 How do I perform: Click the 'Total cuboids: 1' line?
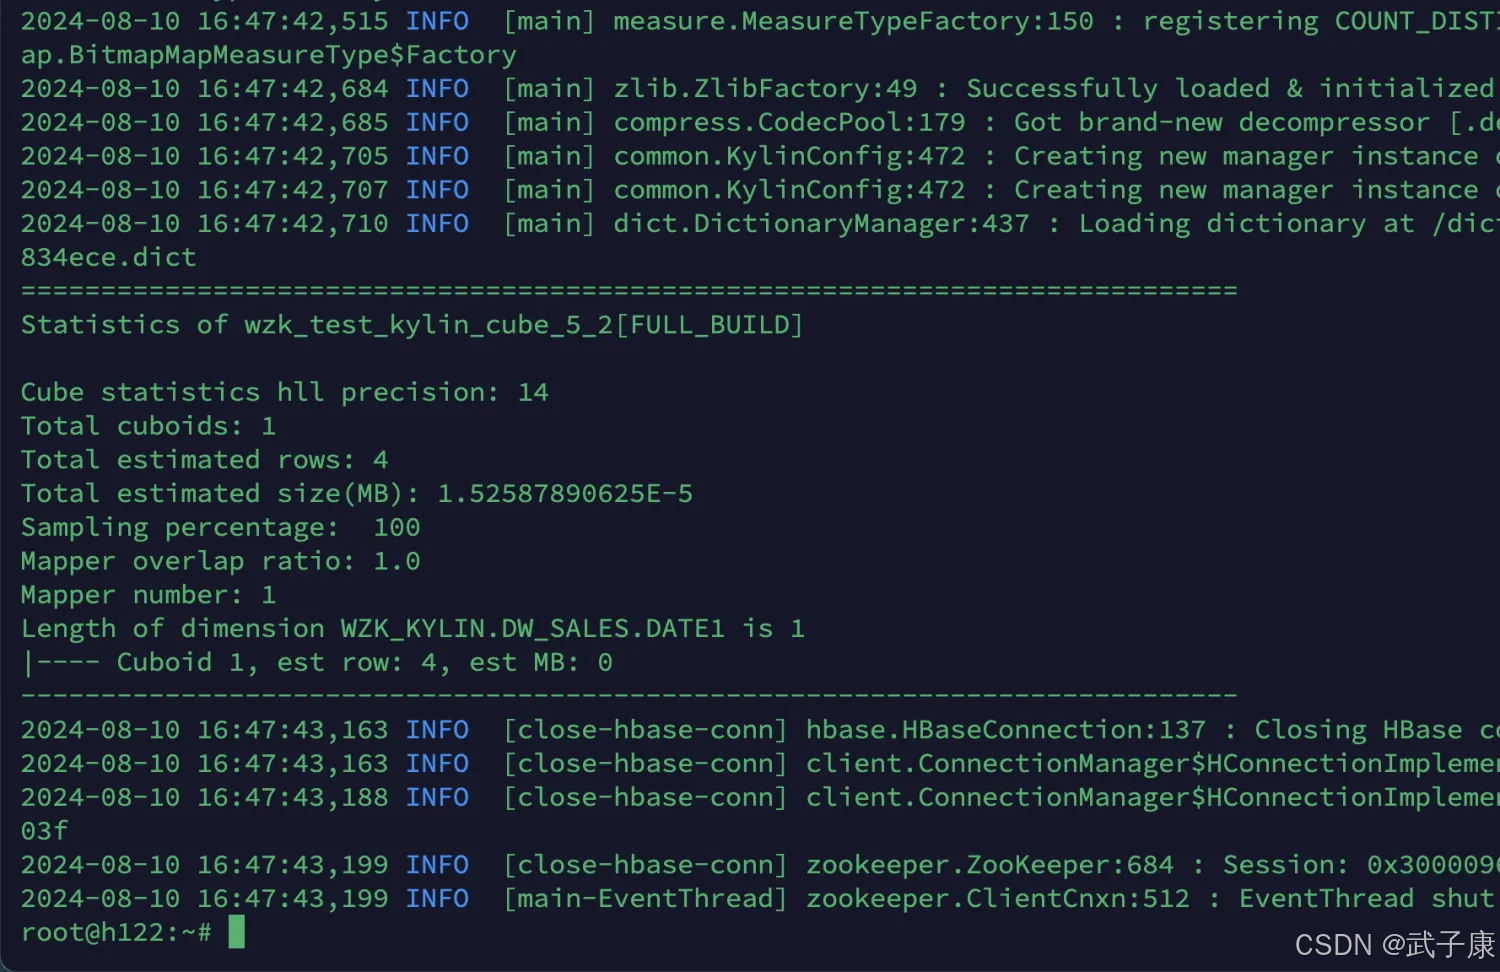click(x=148, y=426)
